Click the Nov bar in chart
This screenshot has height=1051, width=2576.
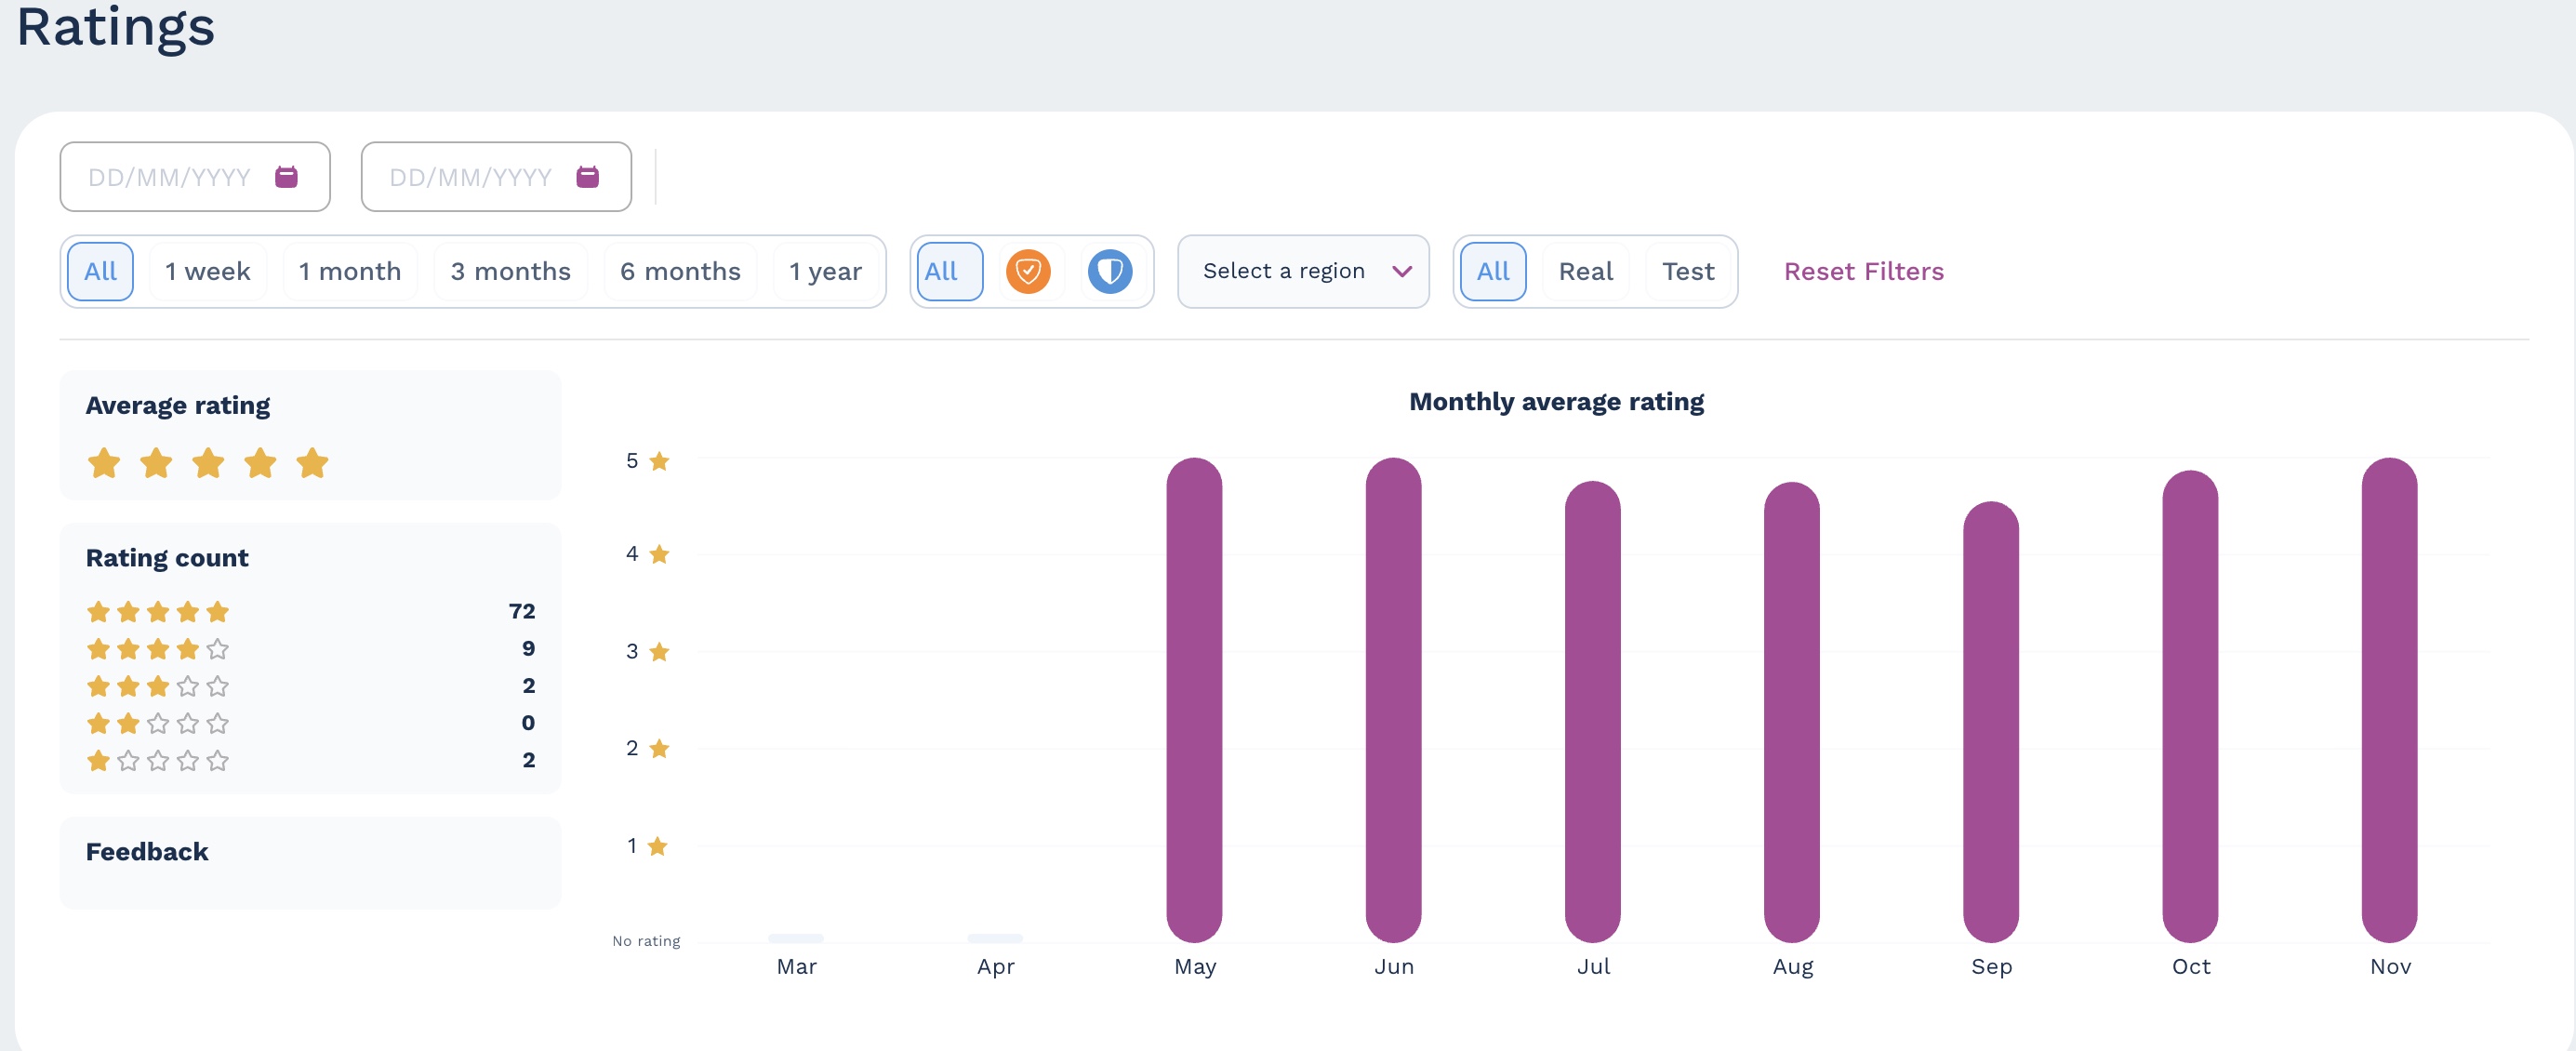(2389, 700)
